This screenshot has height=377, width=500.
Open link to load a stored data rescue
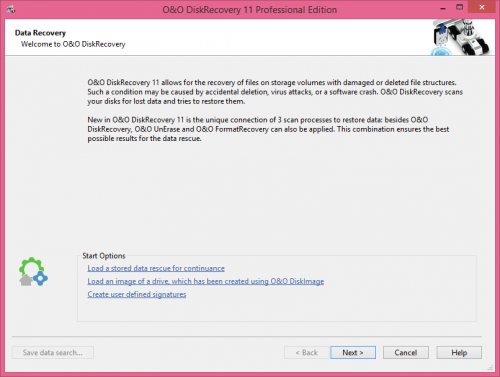[156, 268]
